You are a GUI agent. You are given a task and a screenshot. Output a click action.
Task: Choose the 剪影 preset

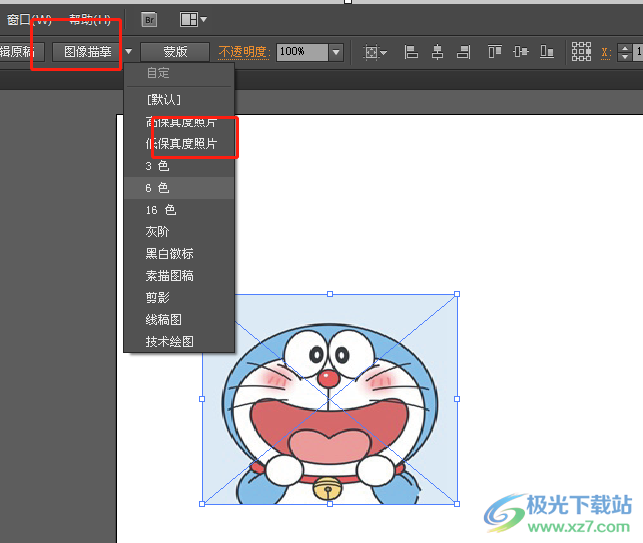[x=179, y=298]
